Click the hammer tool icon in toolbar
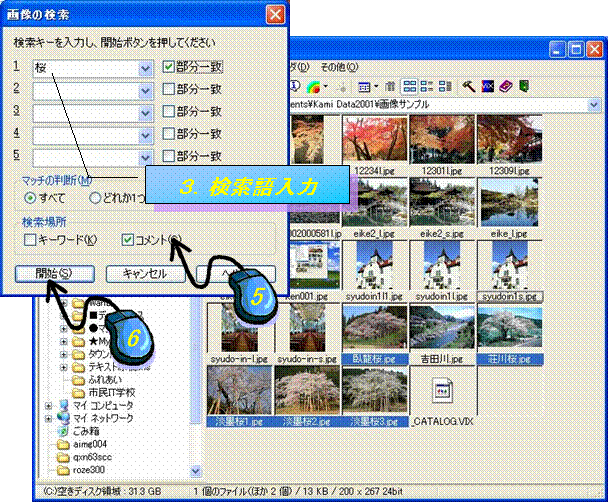The width and height of the screenshot is (608, 502). (x=468, y=87)
